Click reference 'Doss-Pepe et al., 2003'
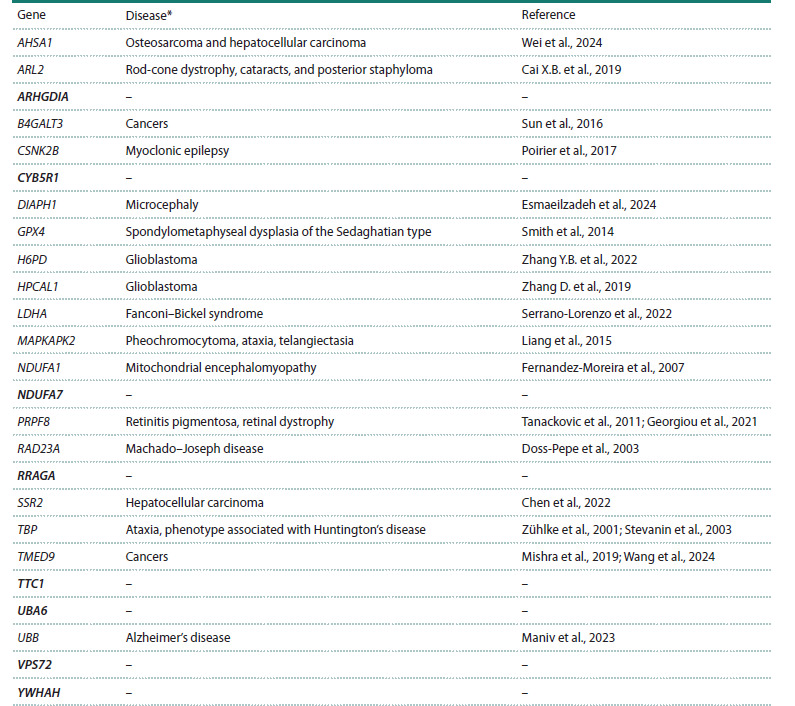 tap(580, 449)
